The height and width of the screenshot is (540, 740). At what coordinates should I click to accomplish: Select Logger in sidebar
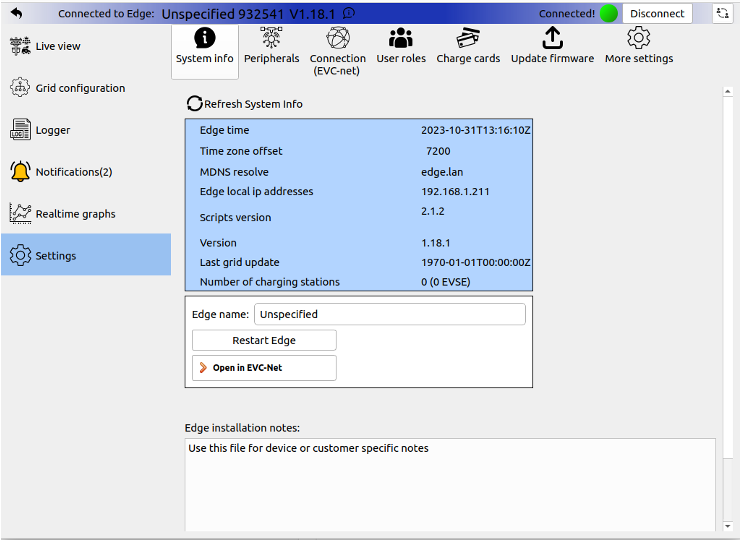pos(53,130)
